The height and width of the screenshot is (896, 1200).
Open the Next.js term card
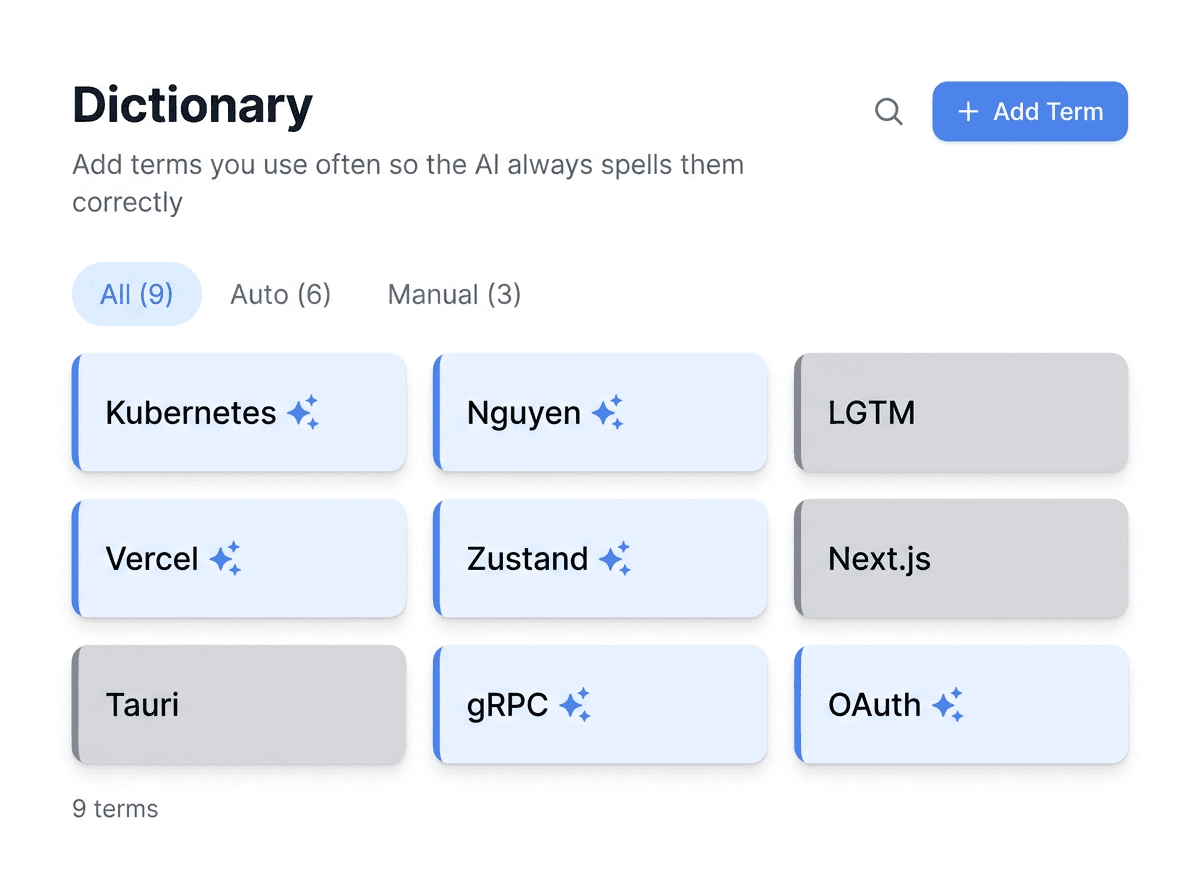[x=961, y=558]
